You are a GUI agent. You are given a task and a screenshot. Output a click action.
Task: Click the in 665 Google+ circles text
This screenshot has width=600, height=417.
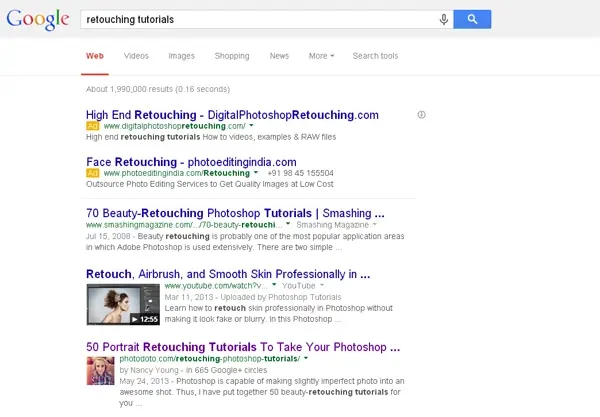pyautogui.click(x=226, y=370)
